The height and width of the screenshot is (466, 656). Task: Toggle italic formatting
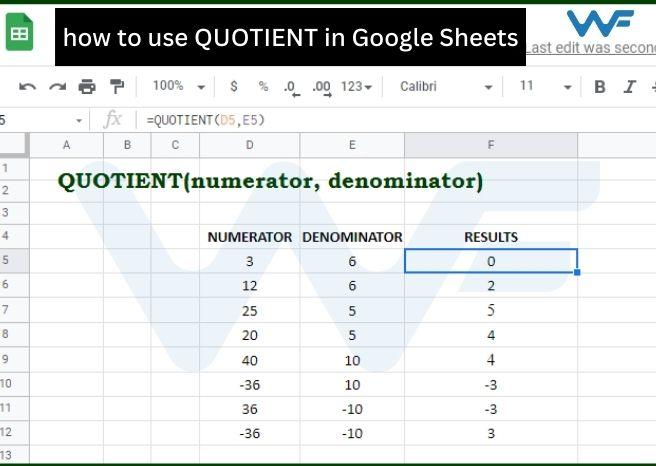pyautogui.click(x=629, y=87)
